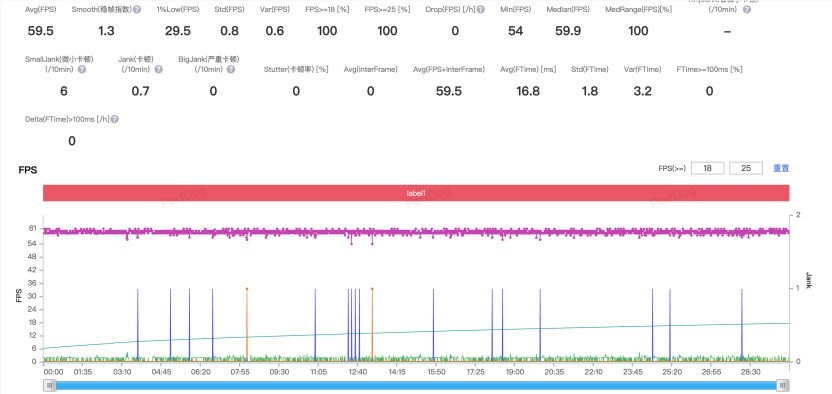
Task: Click the orange Jank spike after 12:40
Action: point(372,325)
